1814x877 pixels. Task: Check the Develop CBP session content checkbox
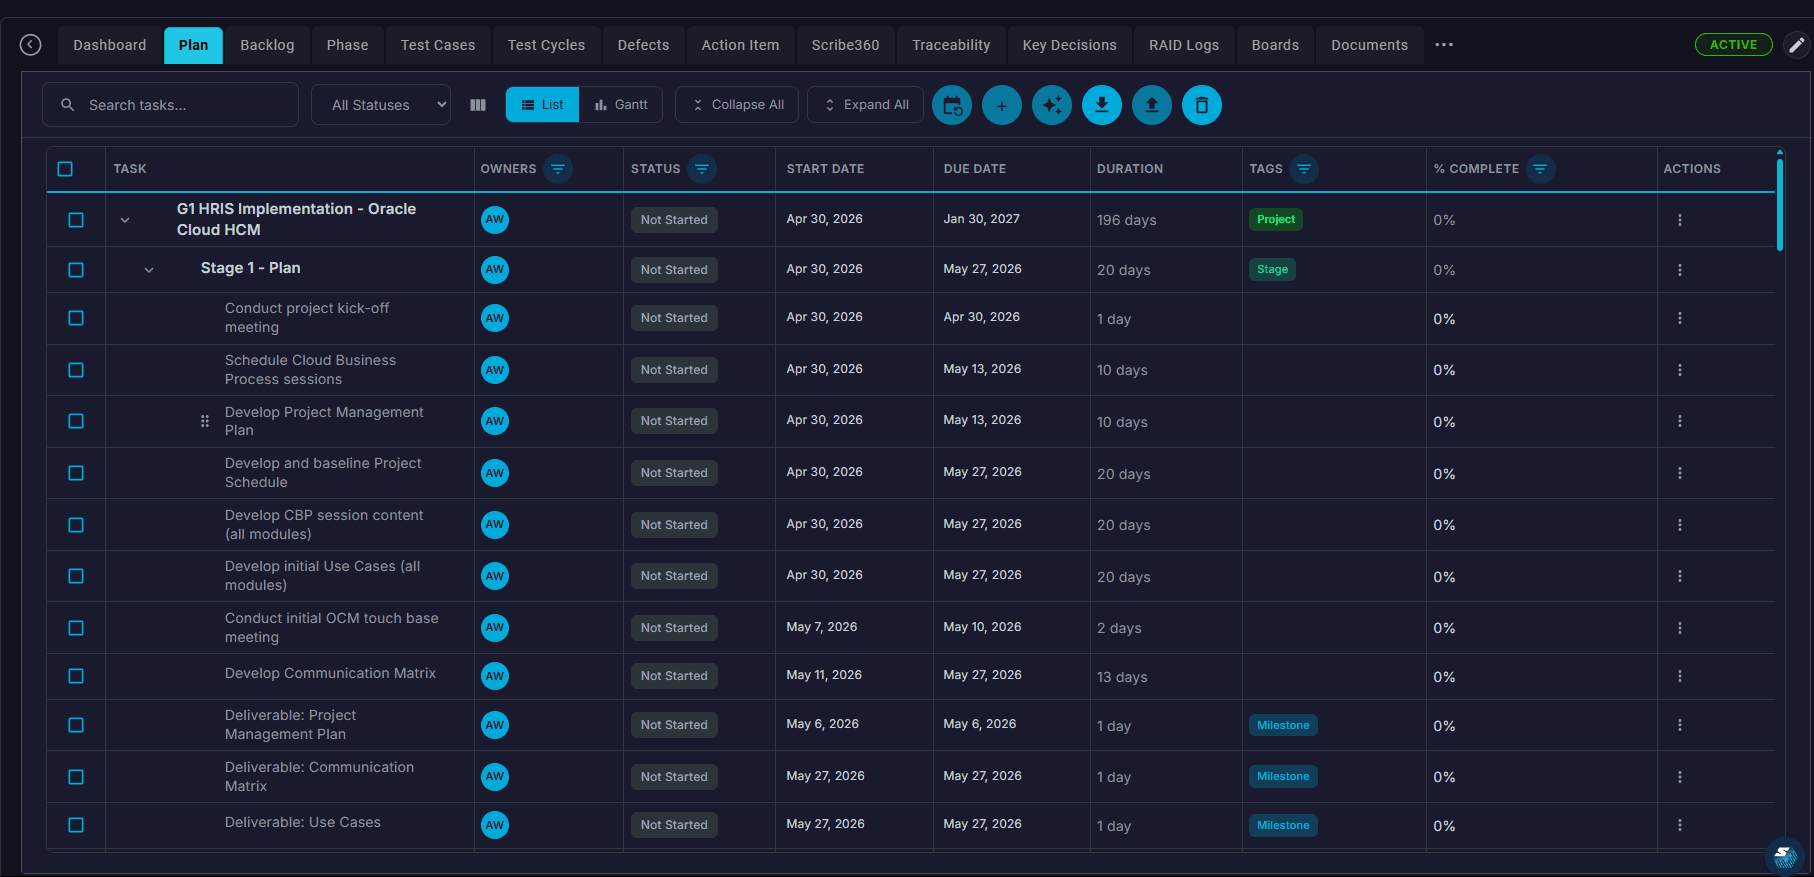click(x=76, y=525)
